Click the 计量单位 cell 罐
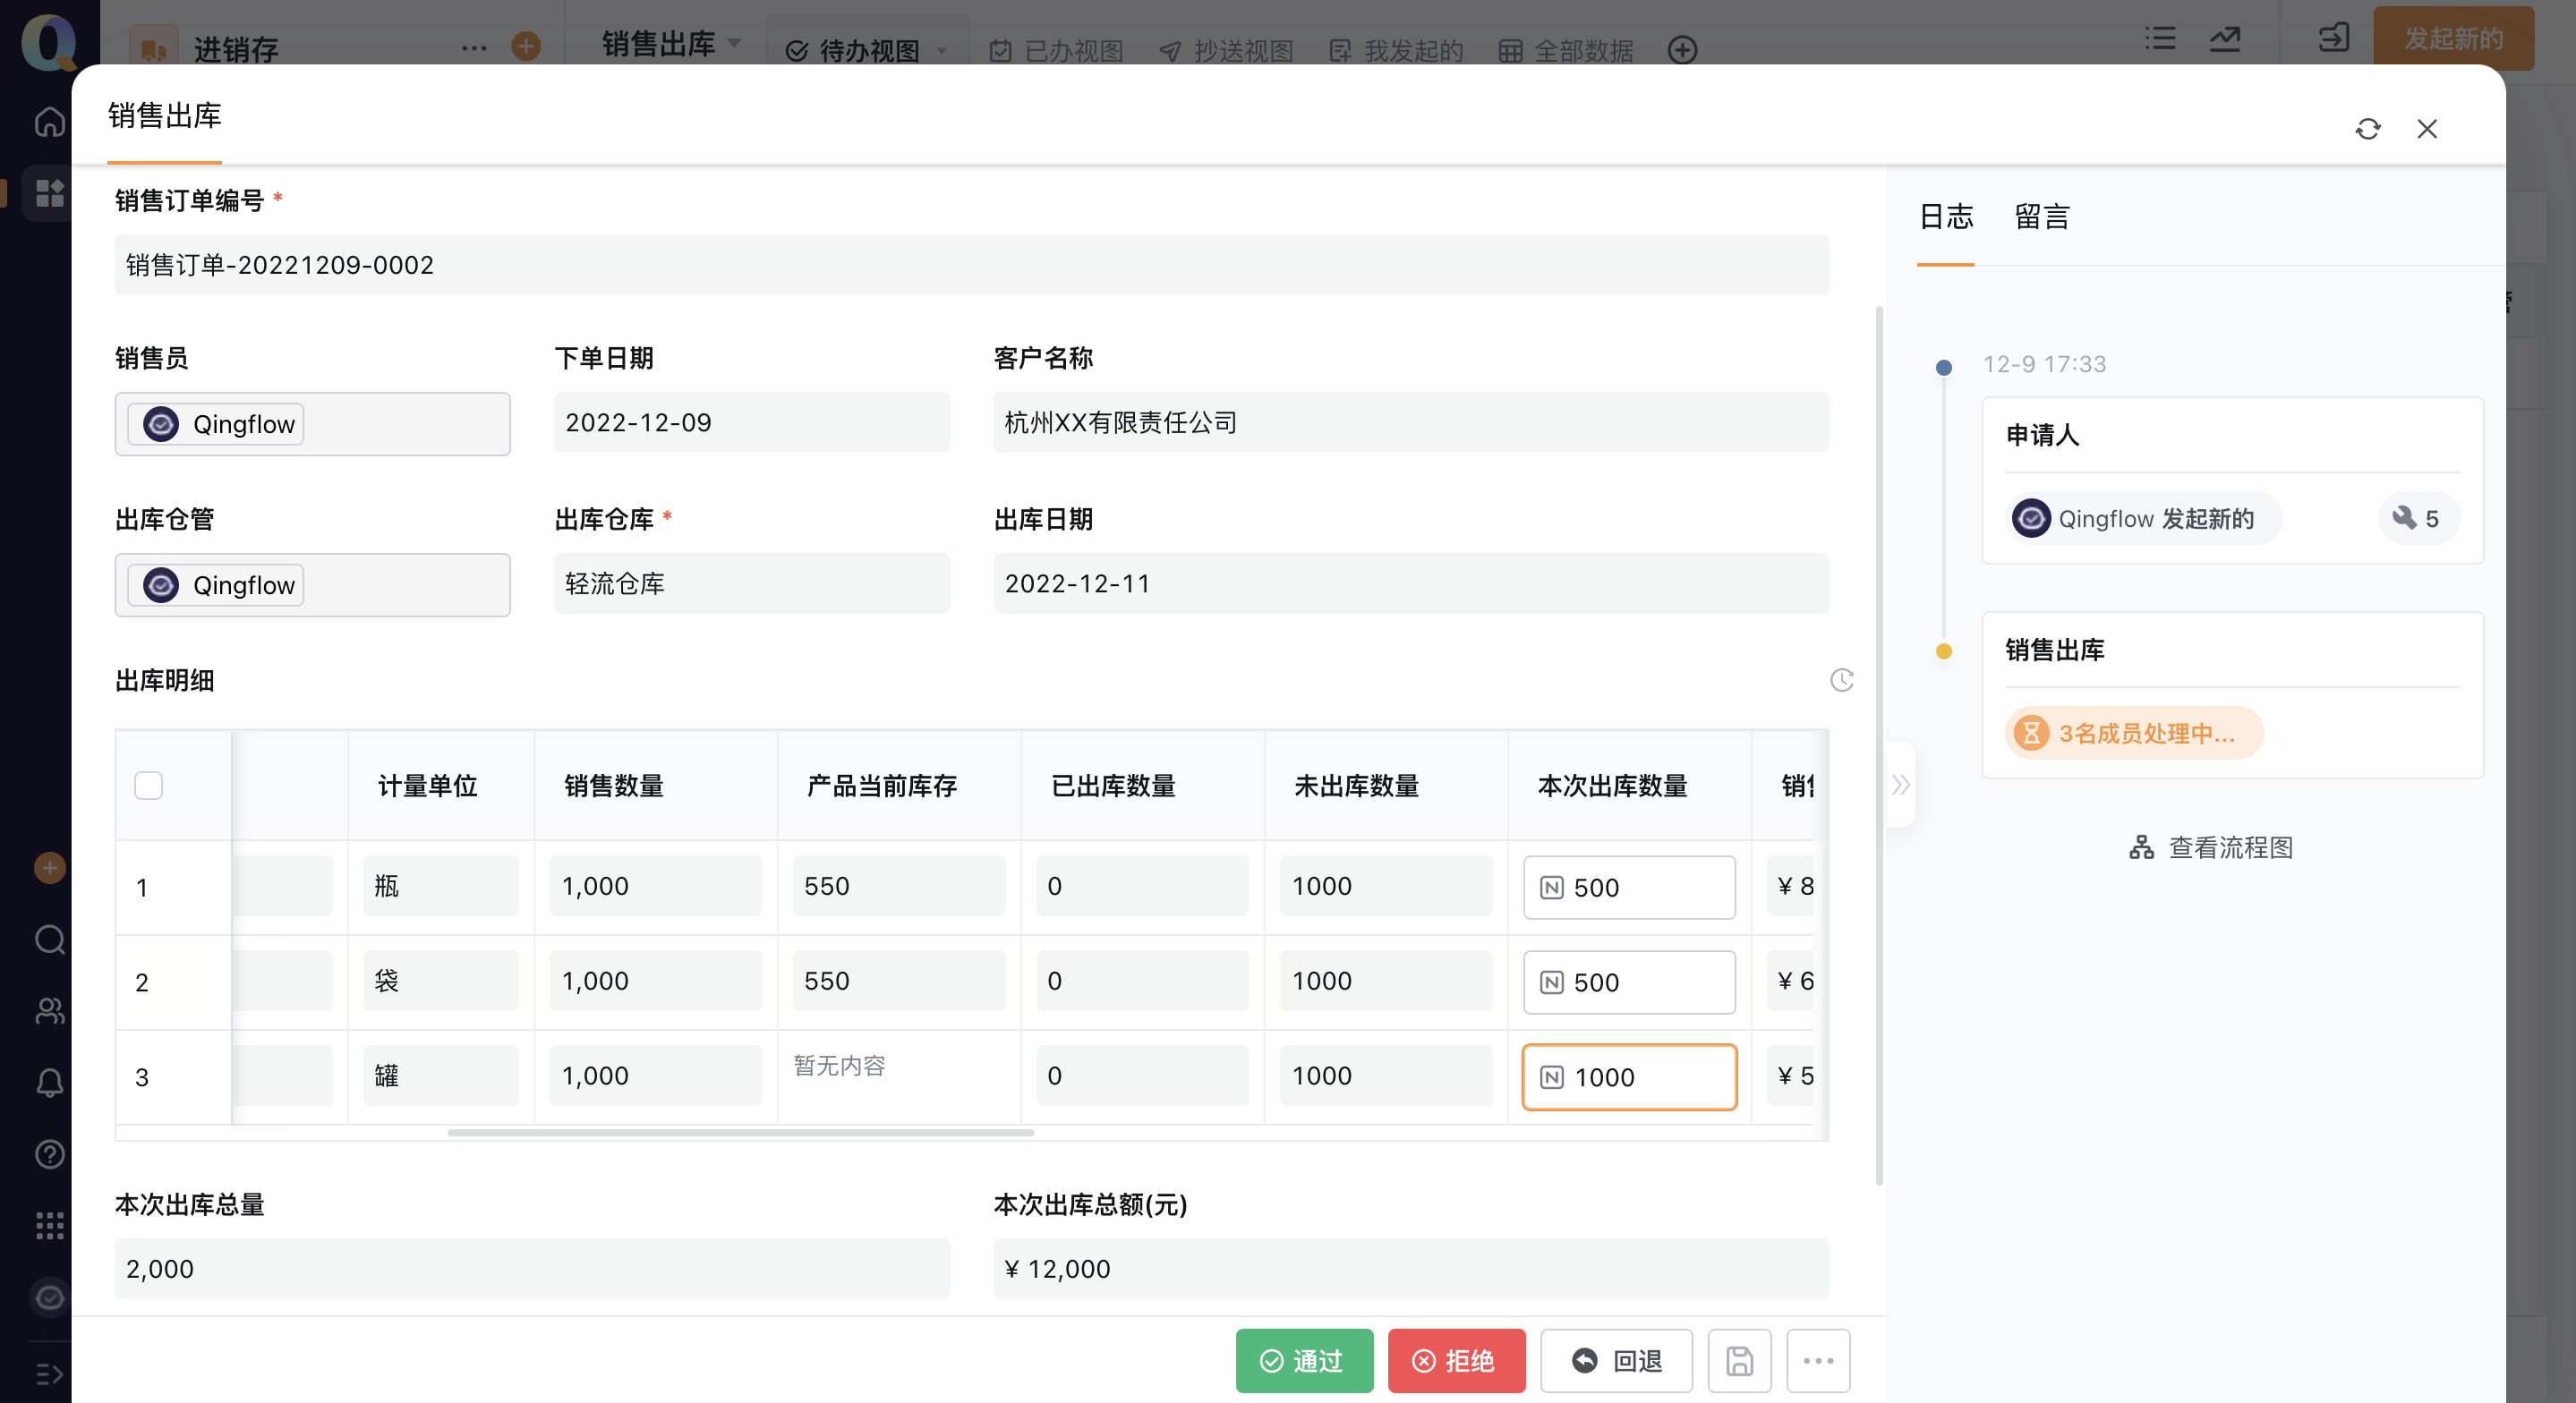This screenshot has width=2576, height=1403. pos(441,1076)
